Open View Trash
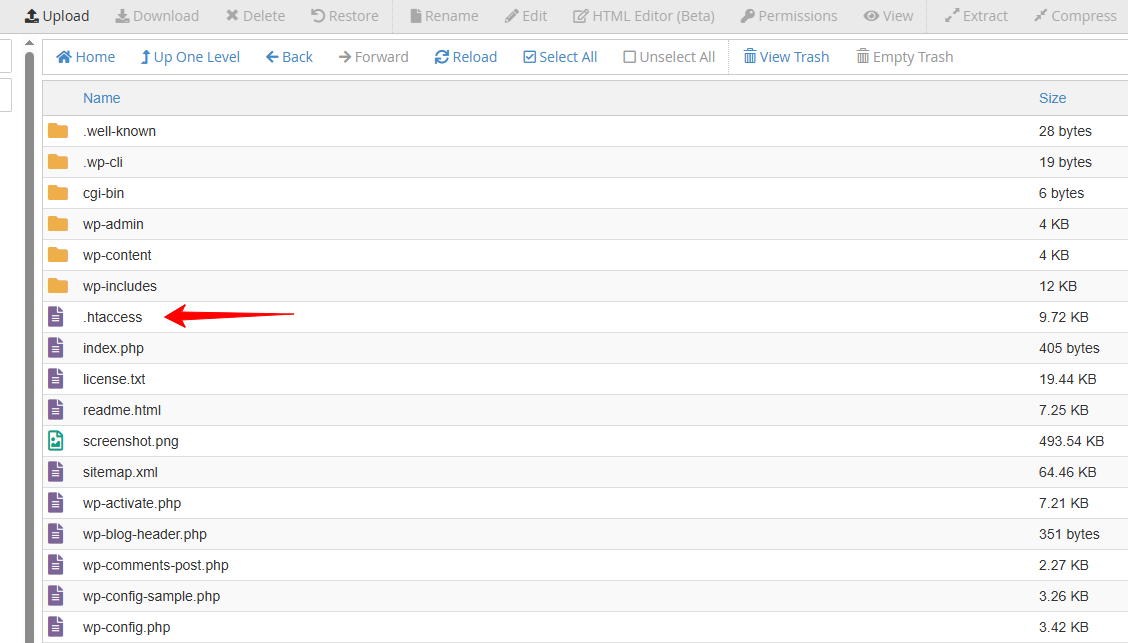1128x643 pixels. pos(786,57)
